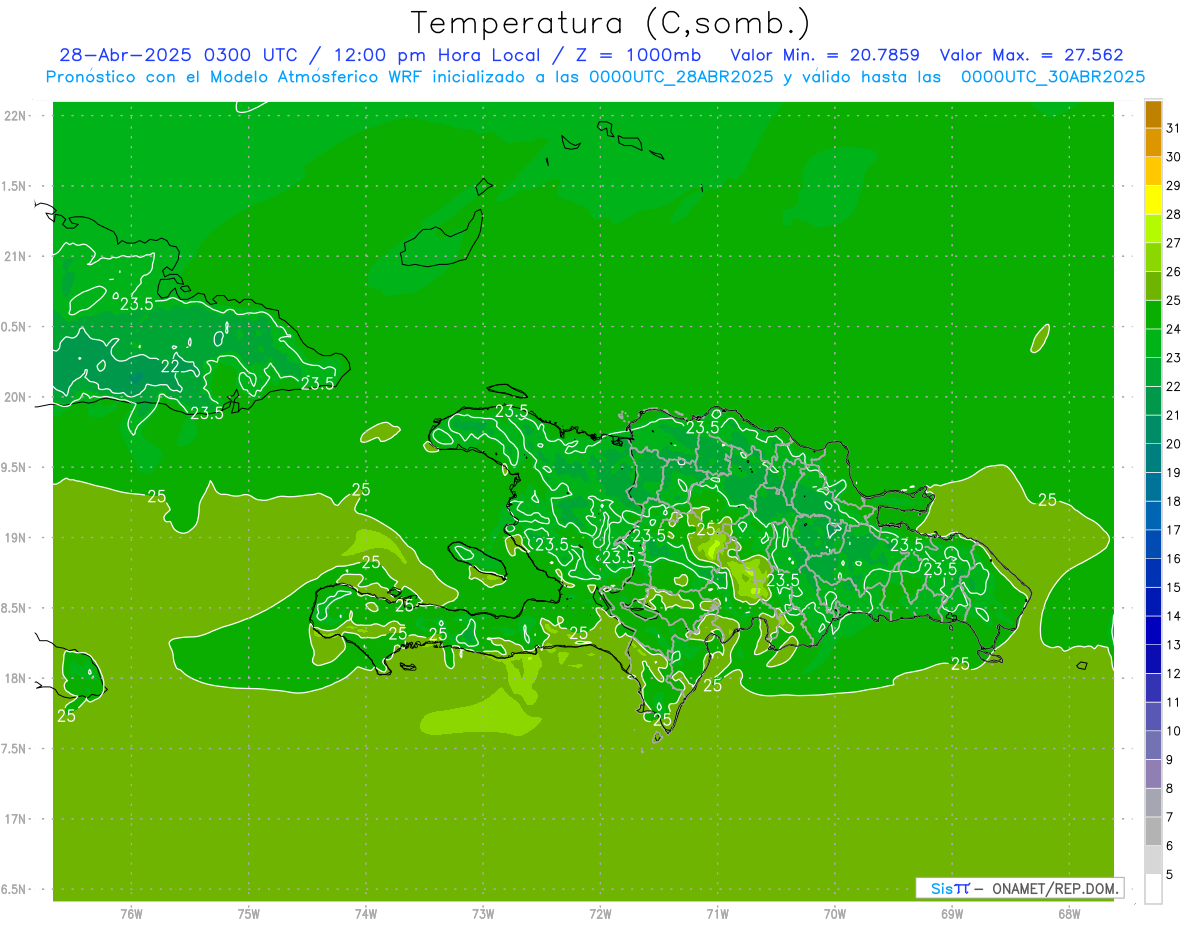The height and width of the screenshot is (927, 1200).
Task: Click the "22" contour label over Cuba
Action: [170, 367]
